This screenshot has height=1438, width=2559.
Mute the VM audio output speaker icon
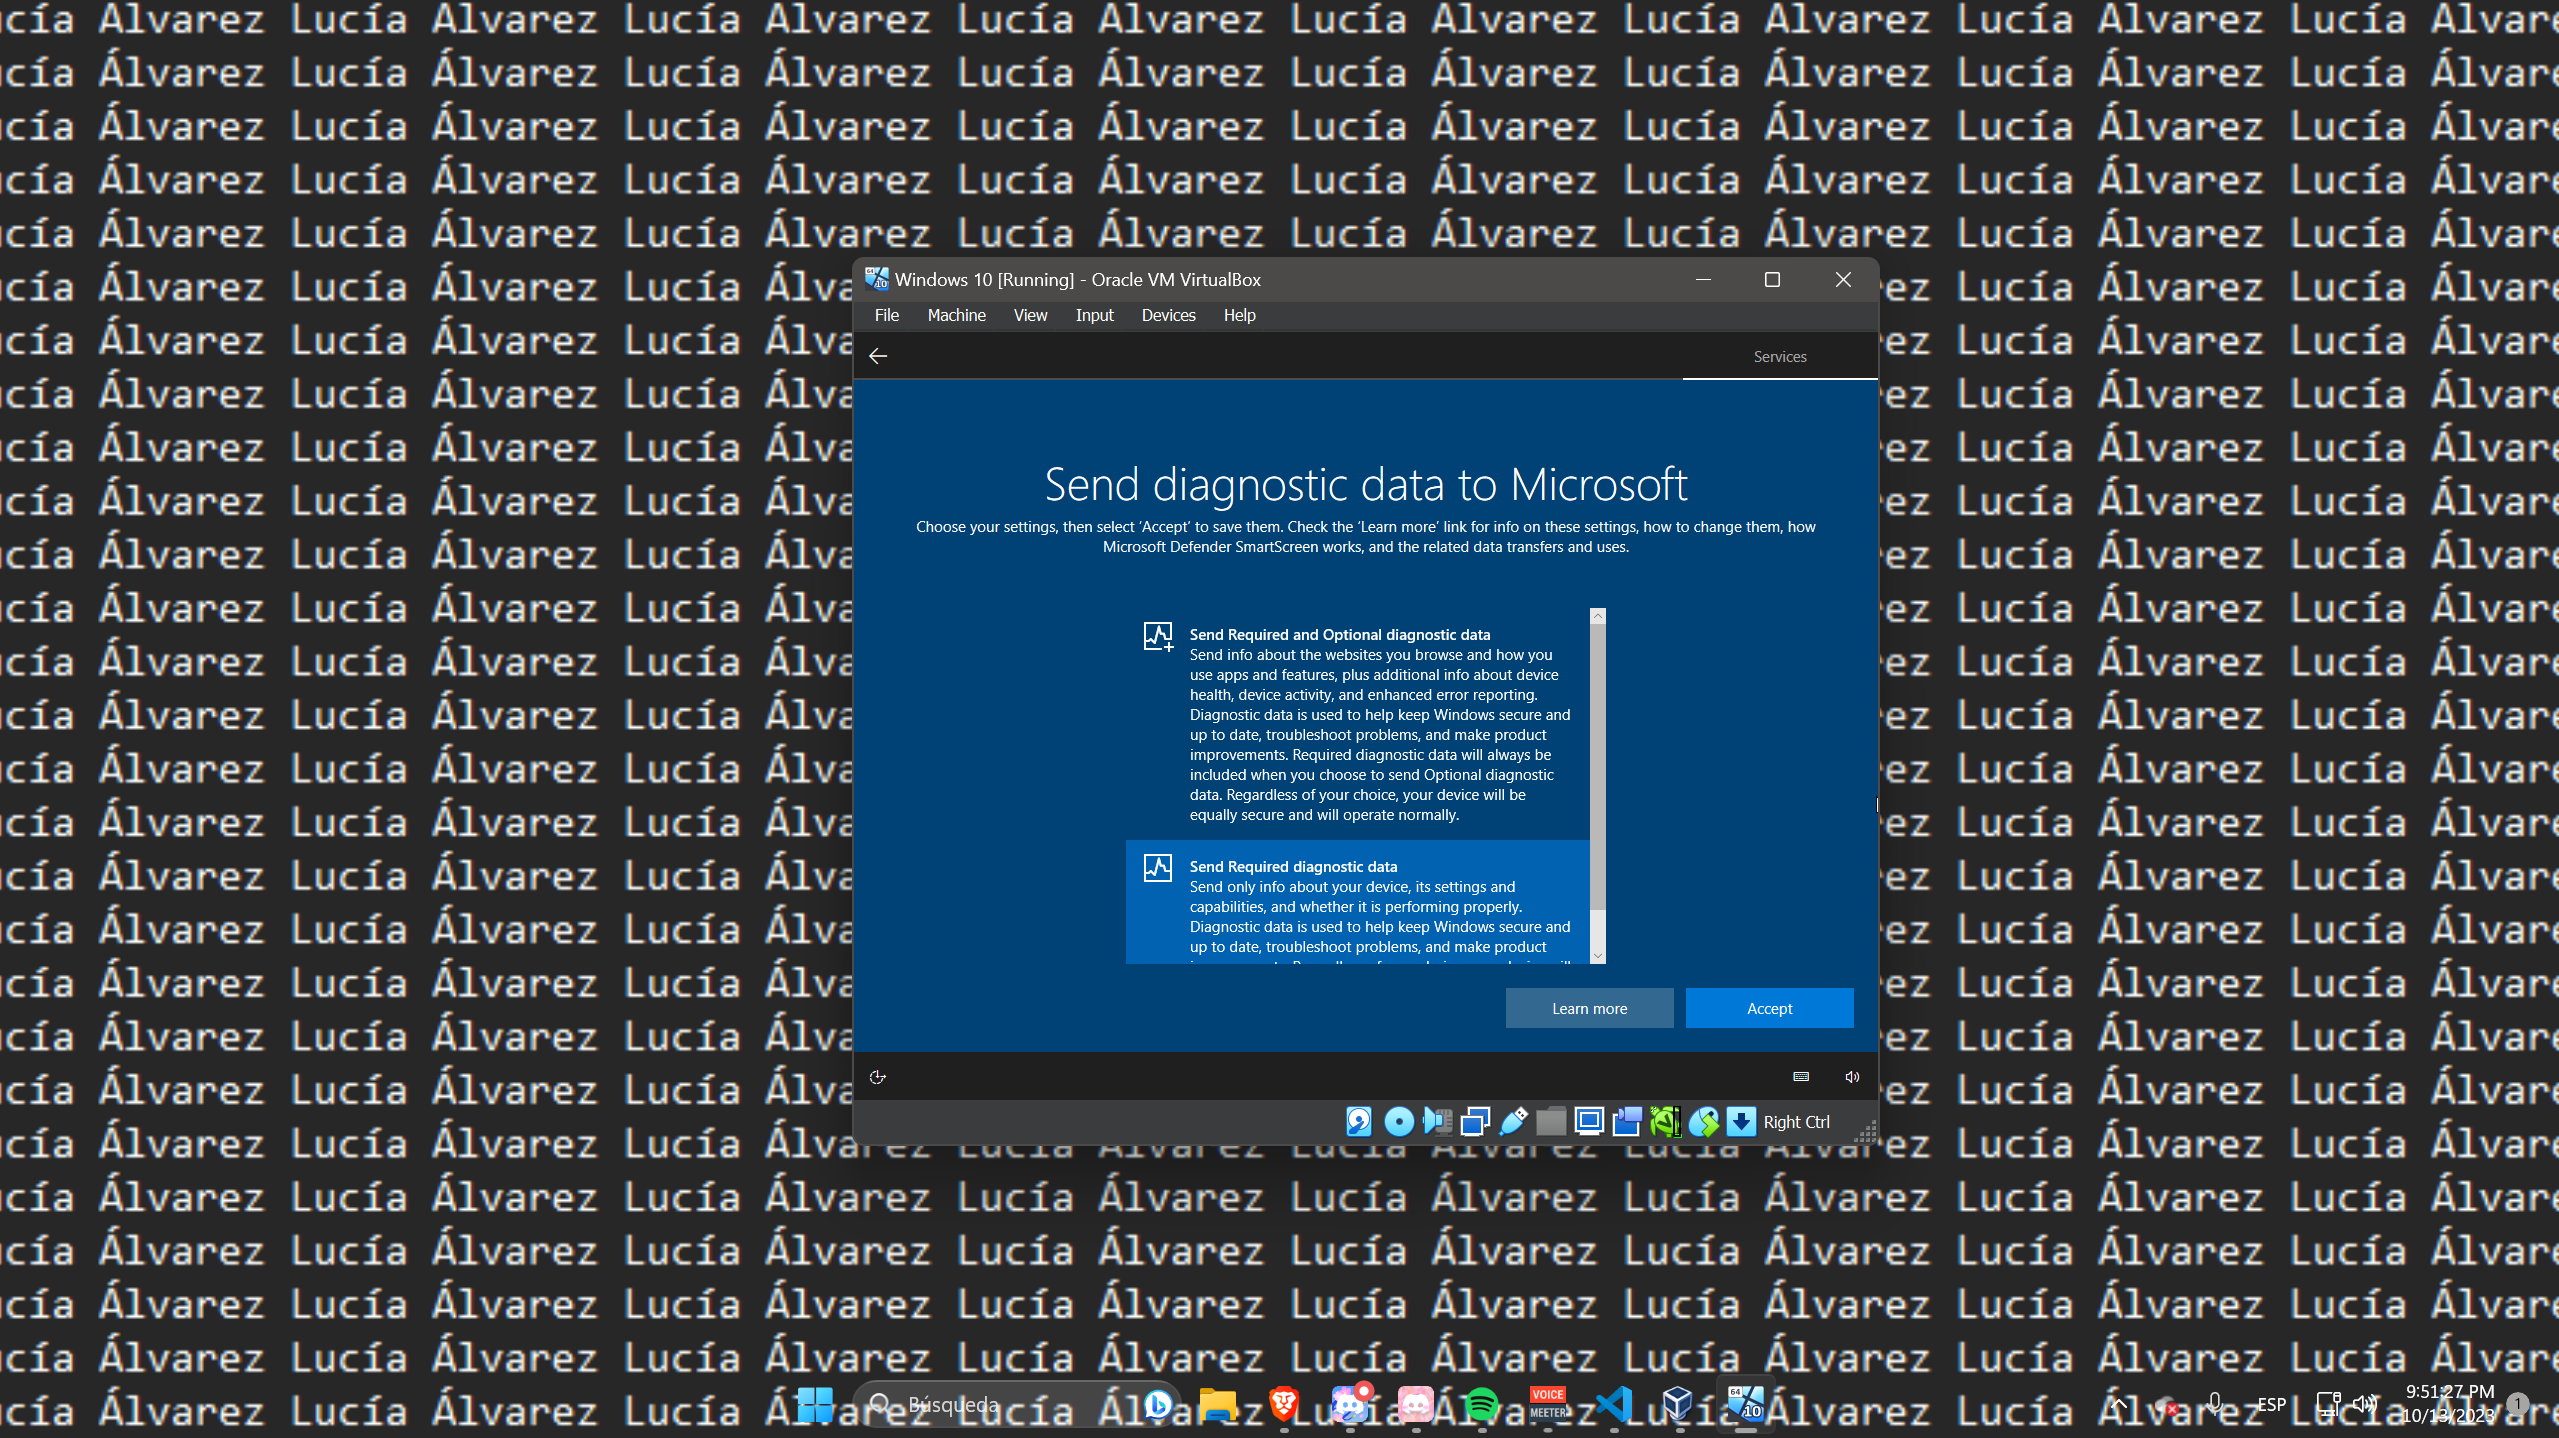pyautogui.click(x=1851, y=1077)
